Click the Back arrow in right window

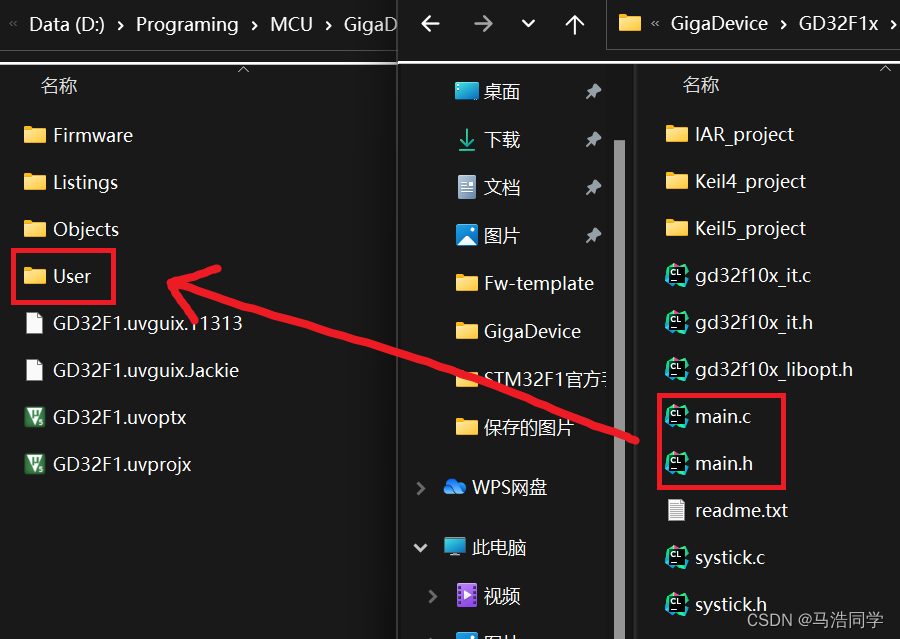(430, 24)
